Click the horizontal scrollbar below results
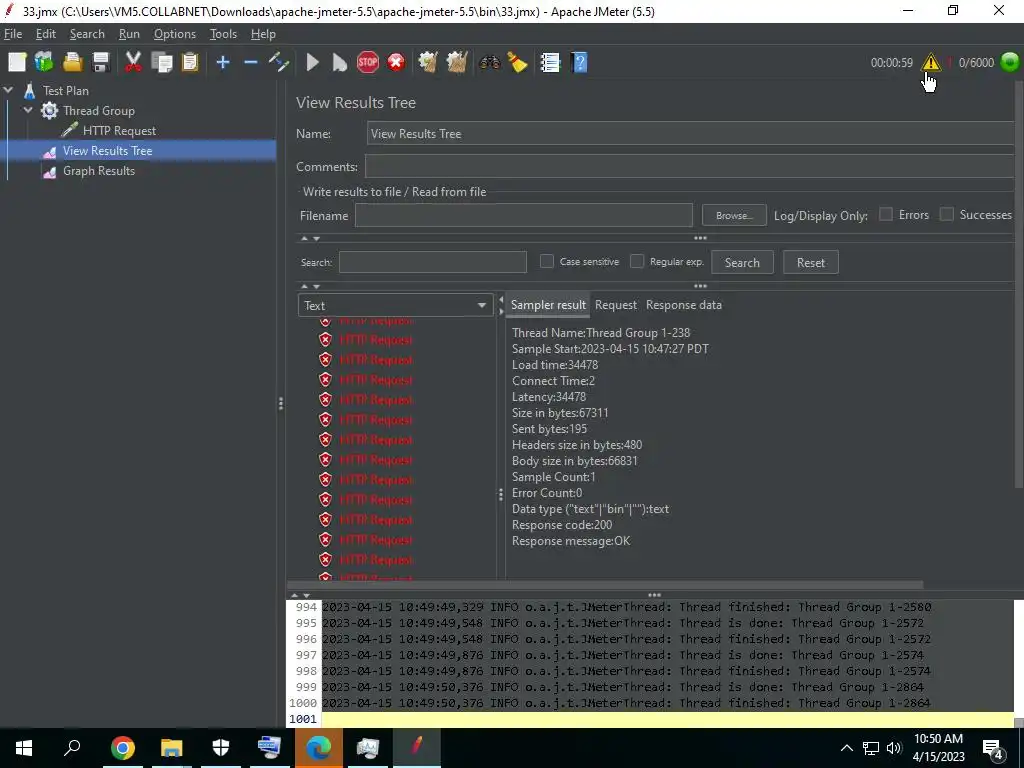This screenshot has width=1024, height=768. point(605,585)
